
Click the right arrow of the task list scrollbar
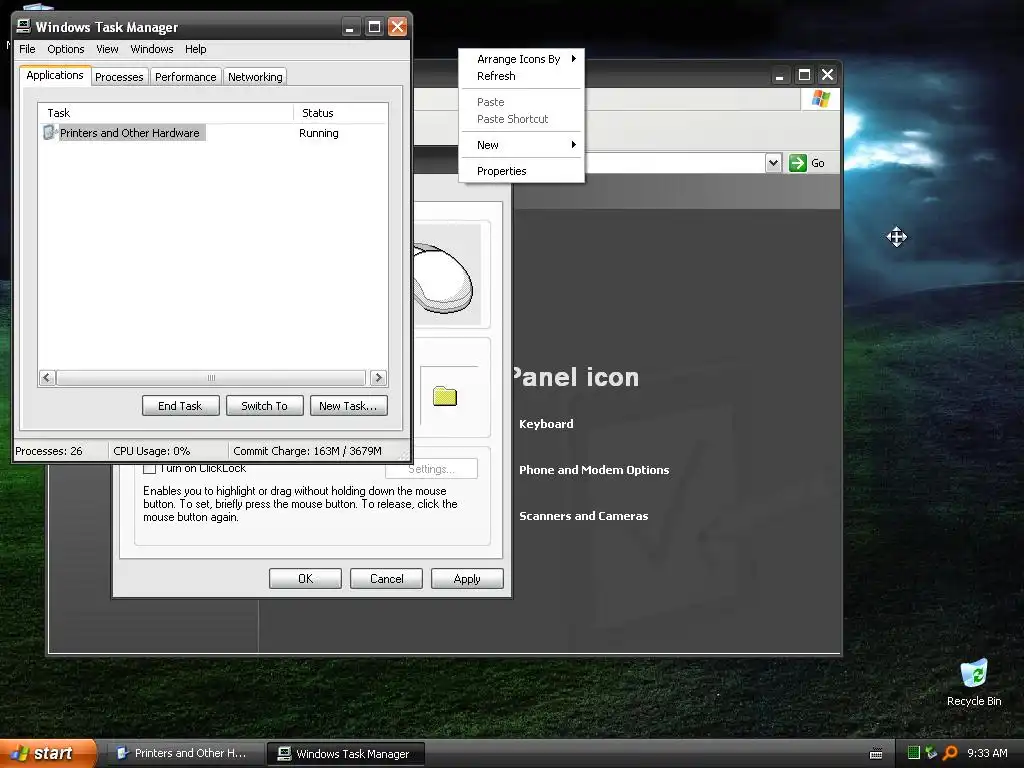point(378,377)
